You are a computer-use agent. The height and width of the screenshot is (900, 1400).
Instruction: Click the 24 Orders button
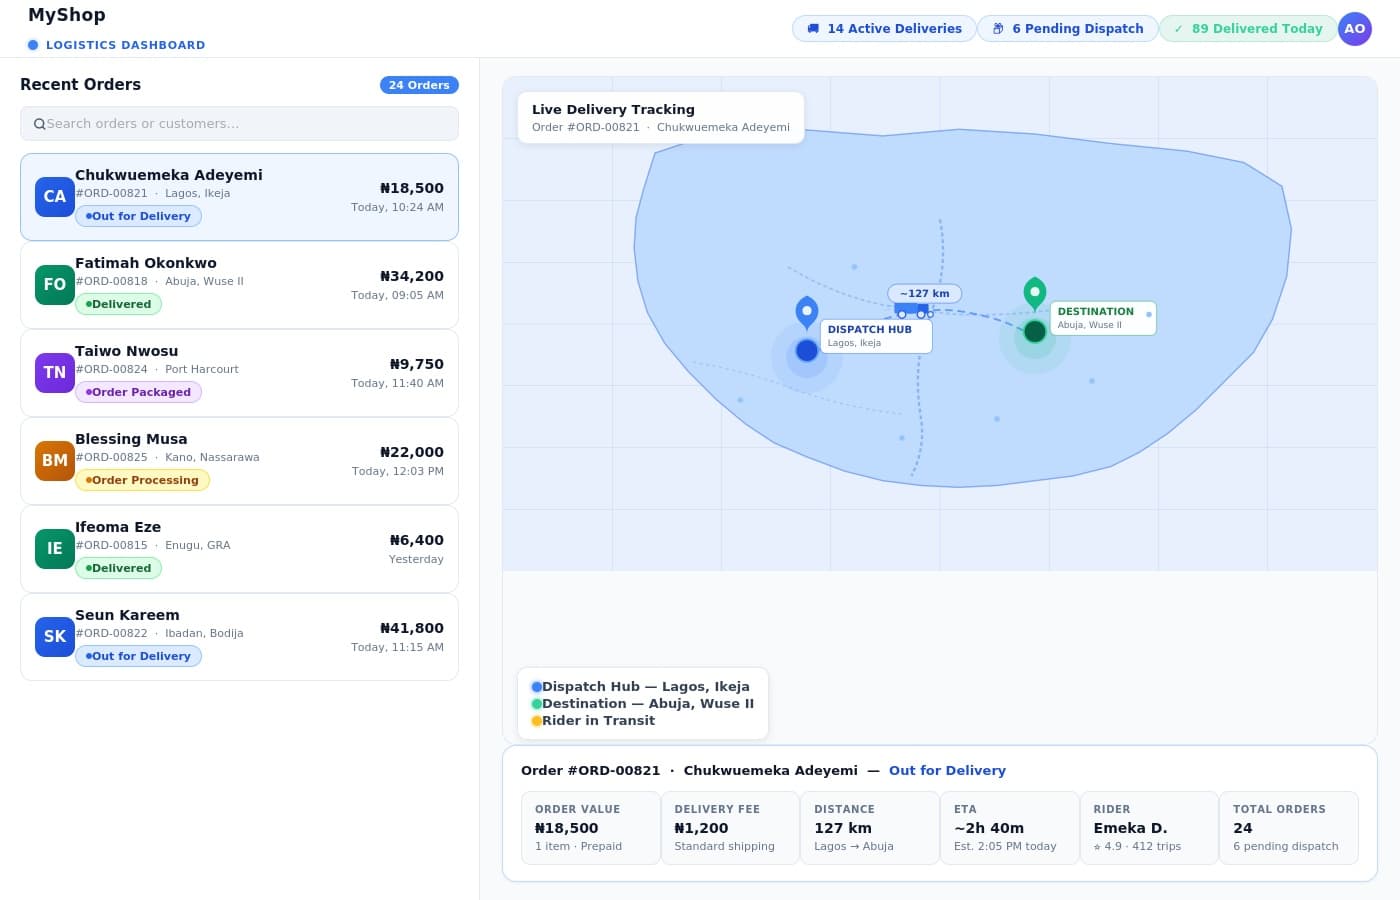(419, 85)
